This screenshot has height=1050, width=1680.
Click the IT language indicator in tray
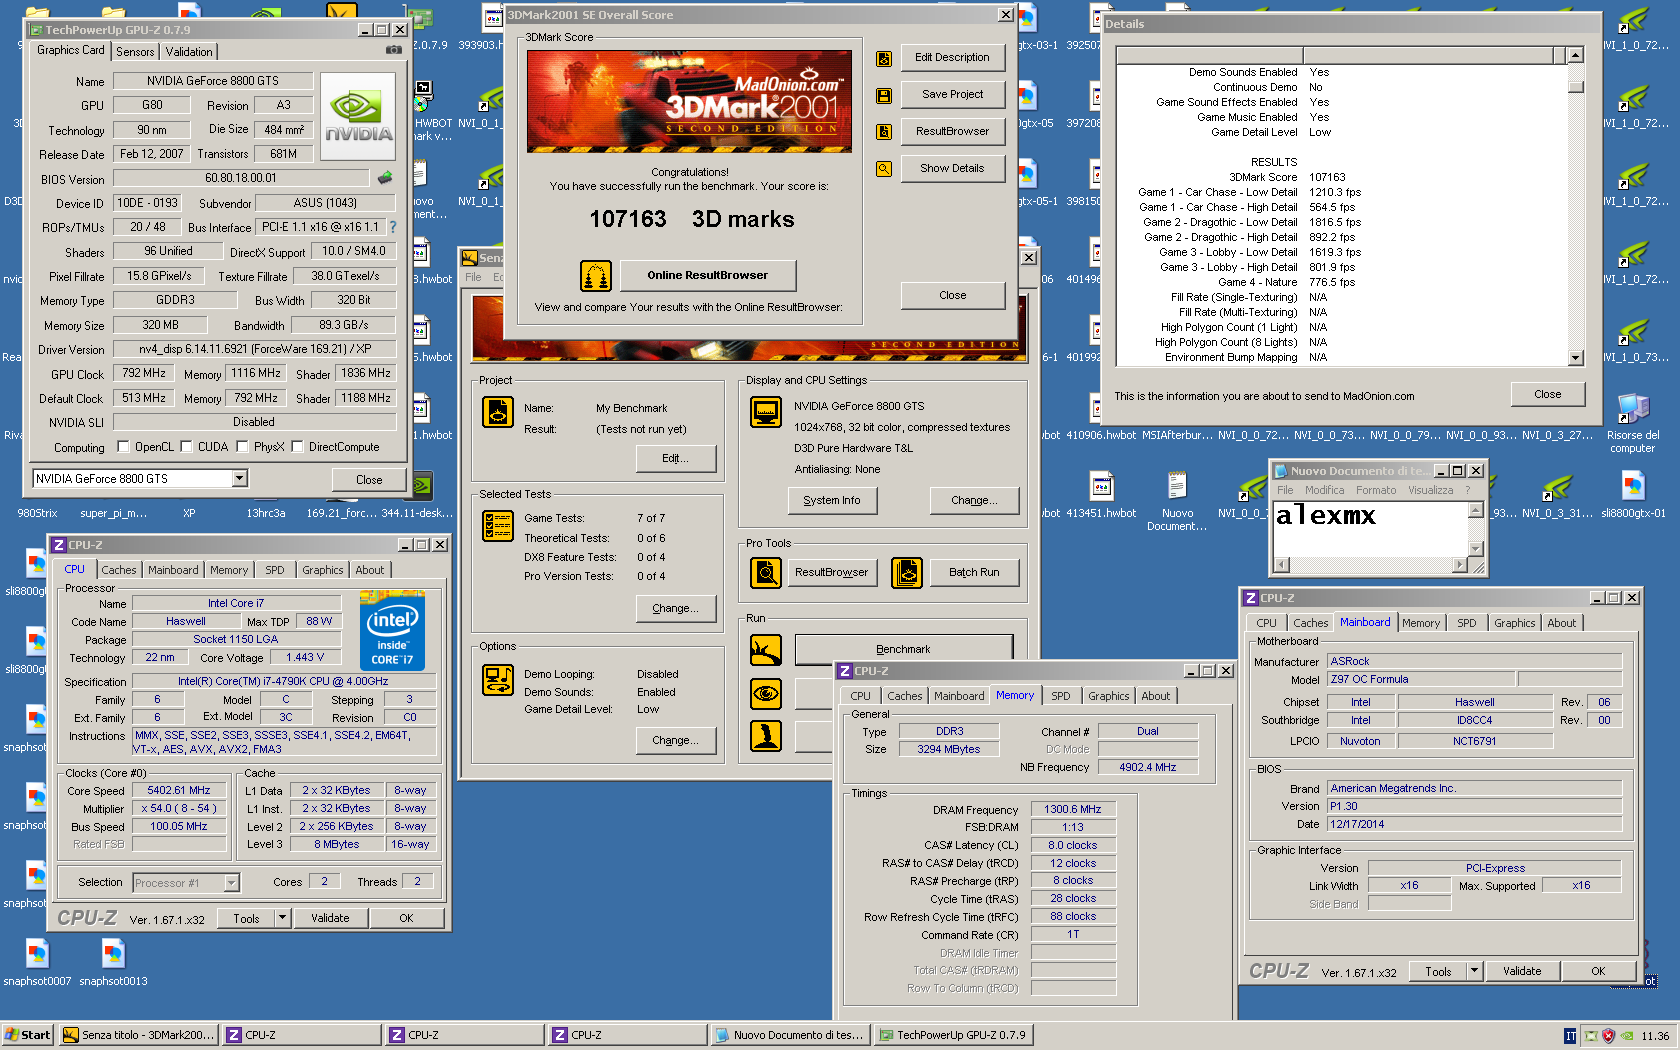tap(1570, 1036)
